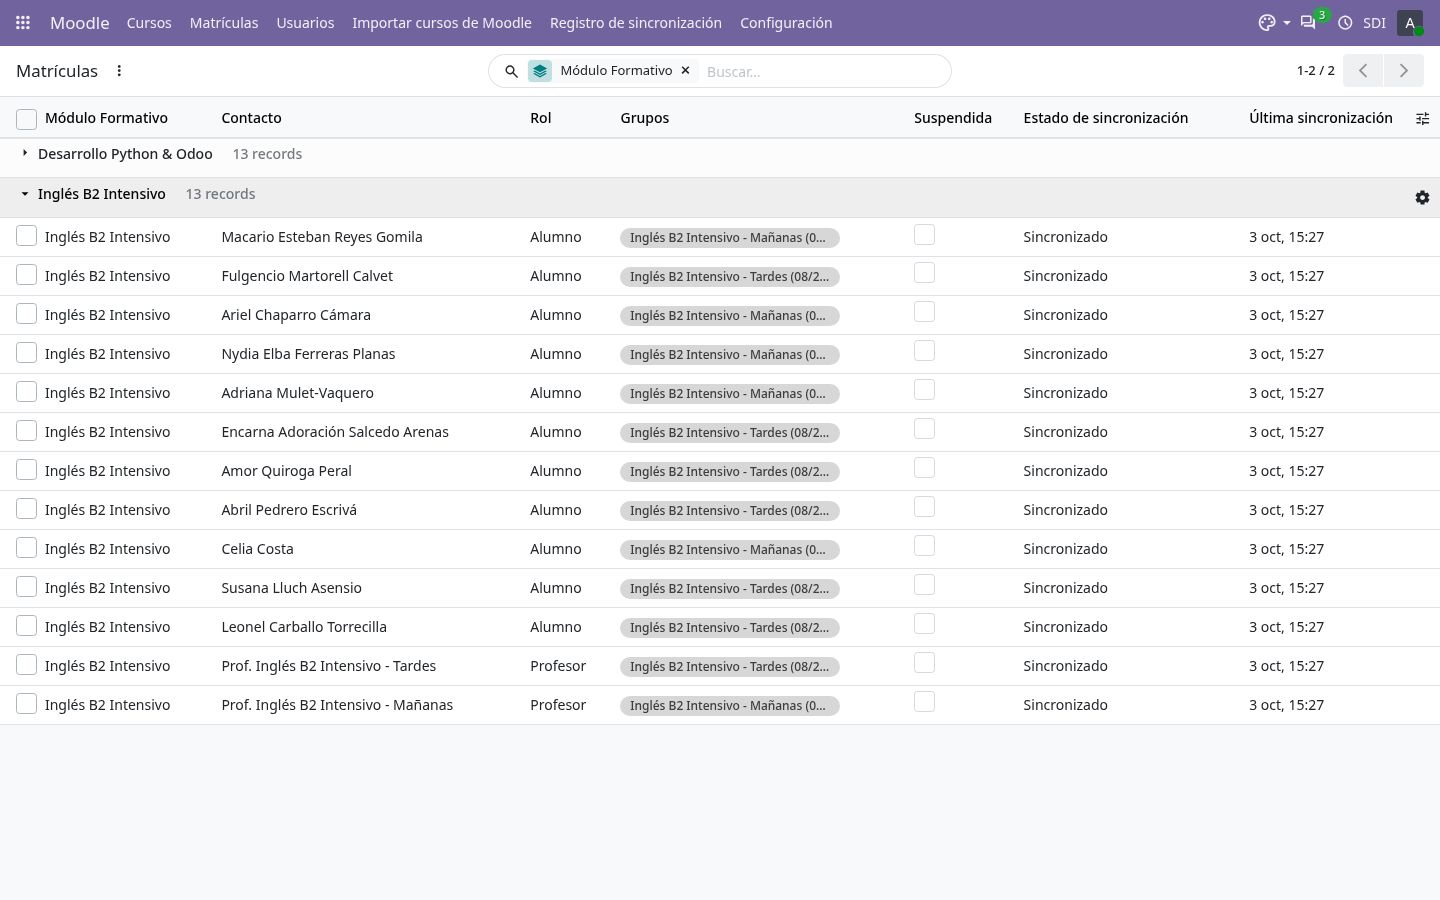Viewport: 1440px width, 900px height.
Task: Expand the Desarrollo Python & Odoo group
Action: click(x=25, y=153)
